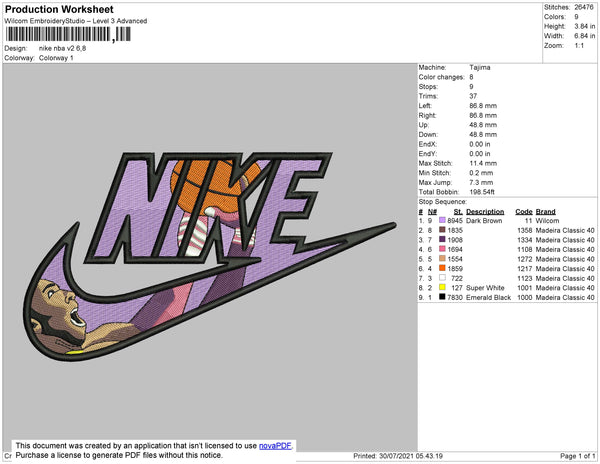Click thread code 1123
Screen dimensions: 600x464
(x=525, y=278)
